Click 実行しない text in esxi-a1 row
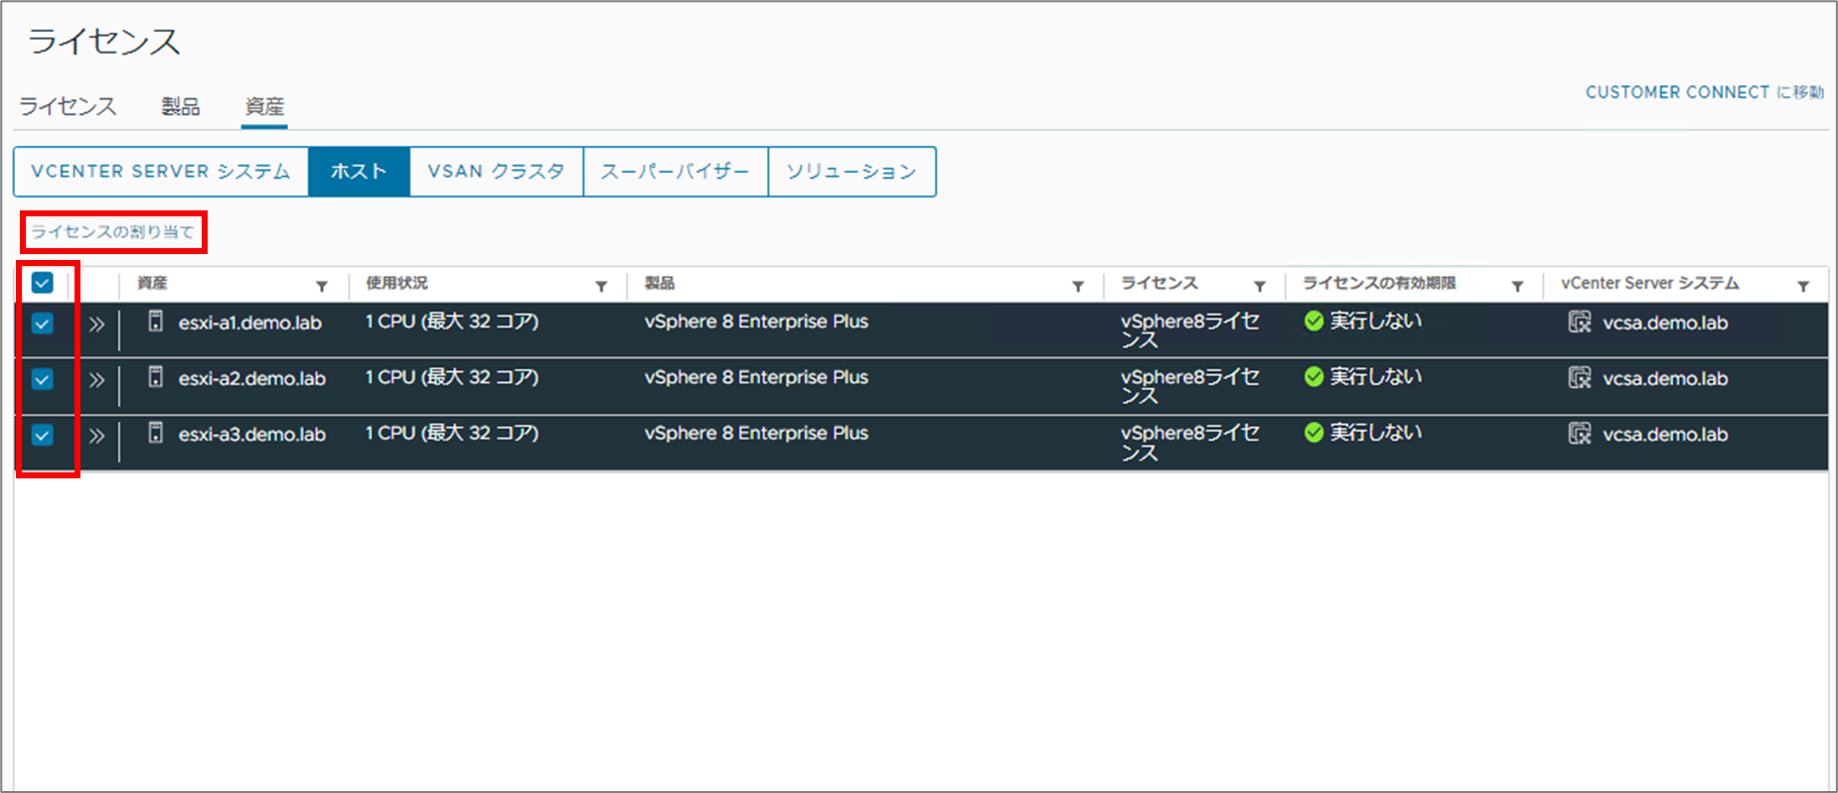1838x793 pixels. coord(1376,321)
